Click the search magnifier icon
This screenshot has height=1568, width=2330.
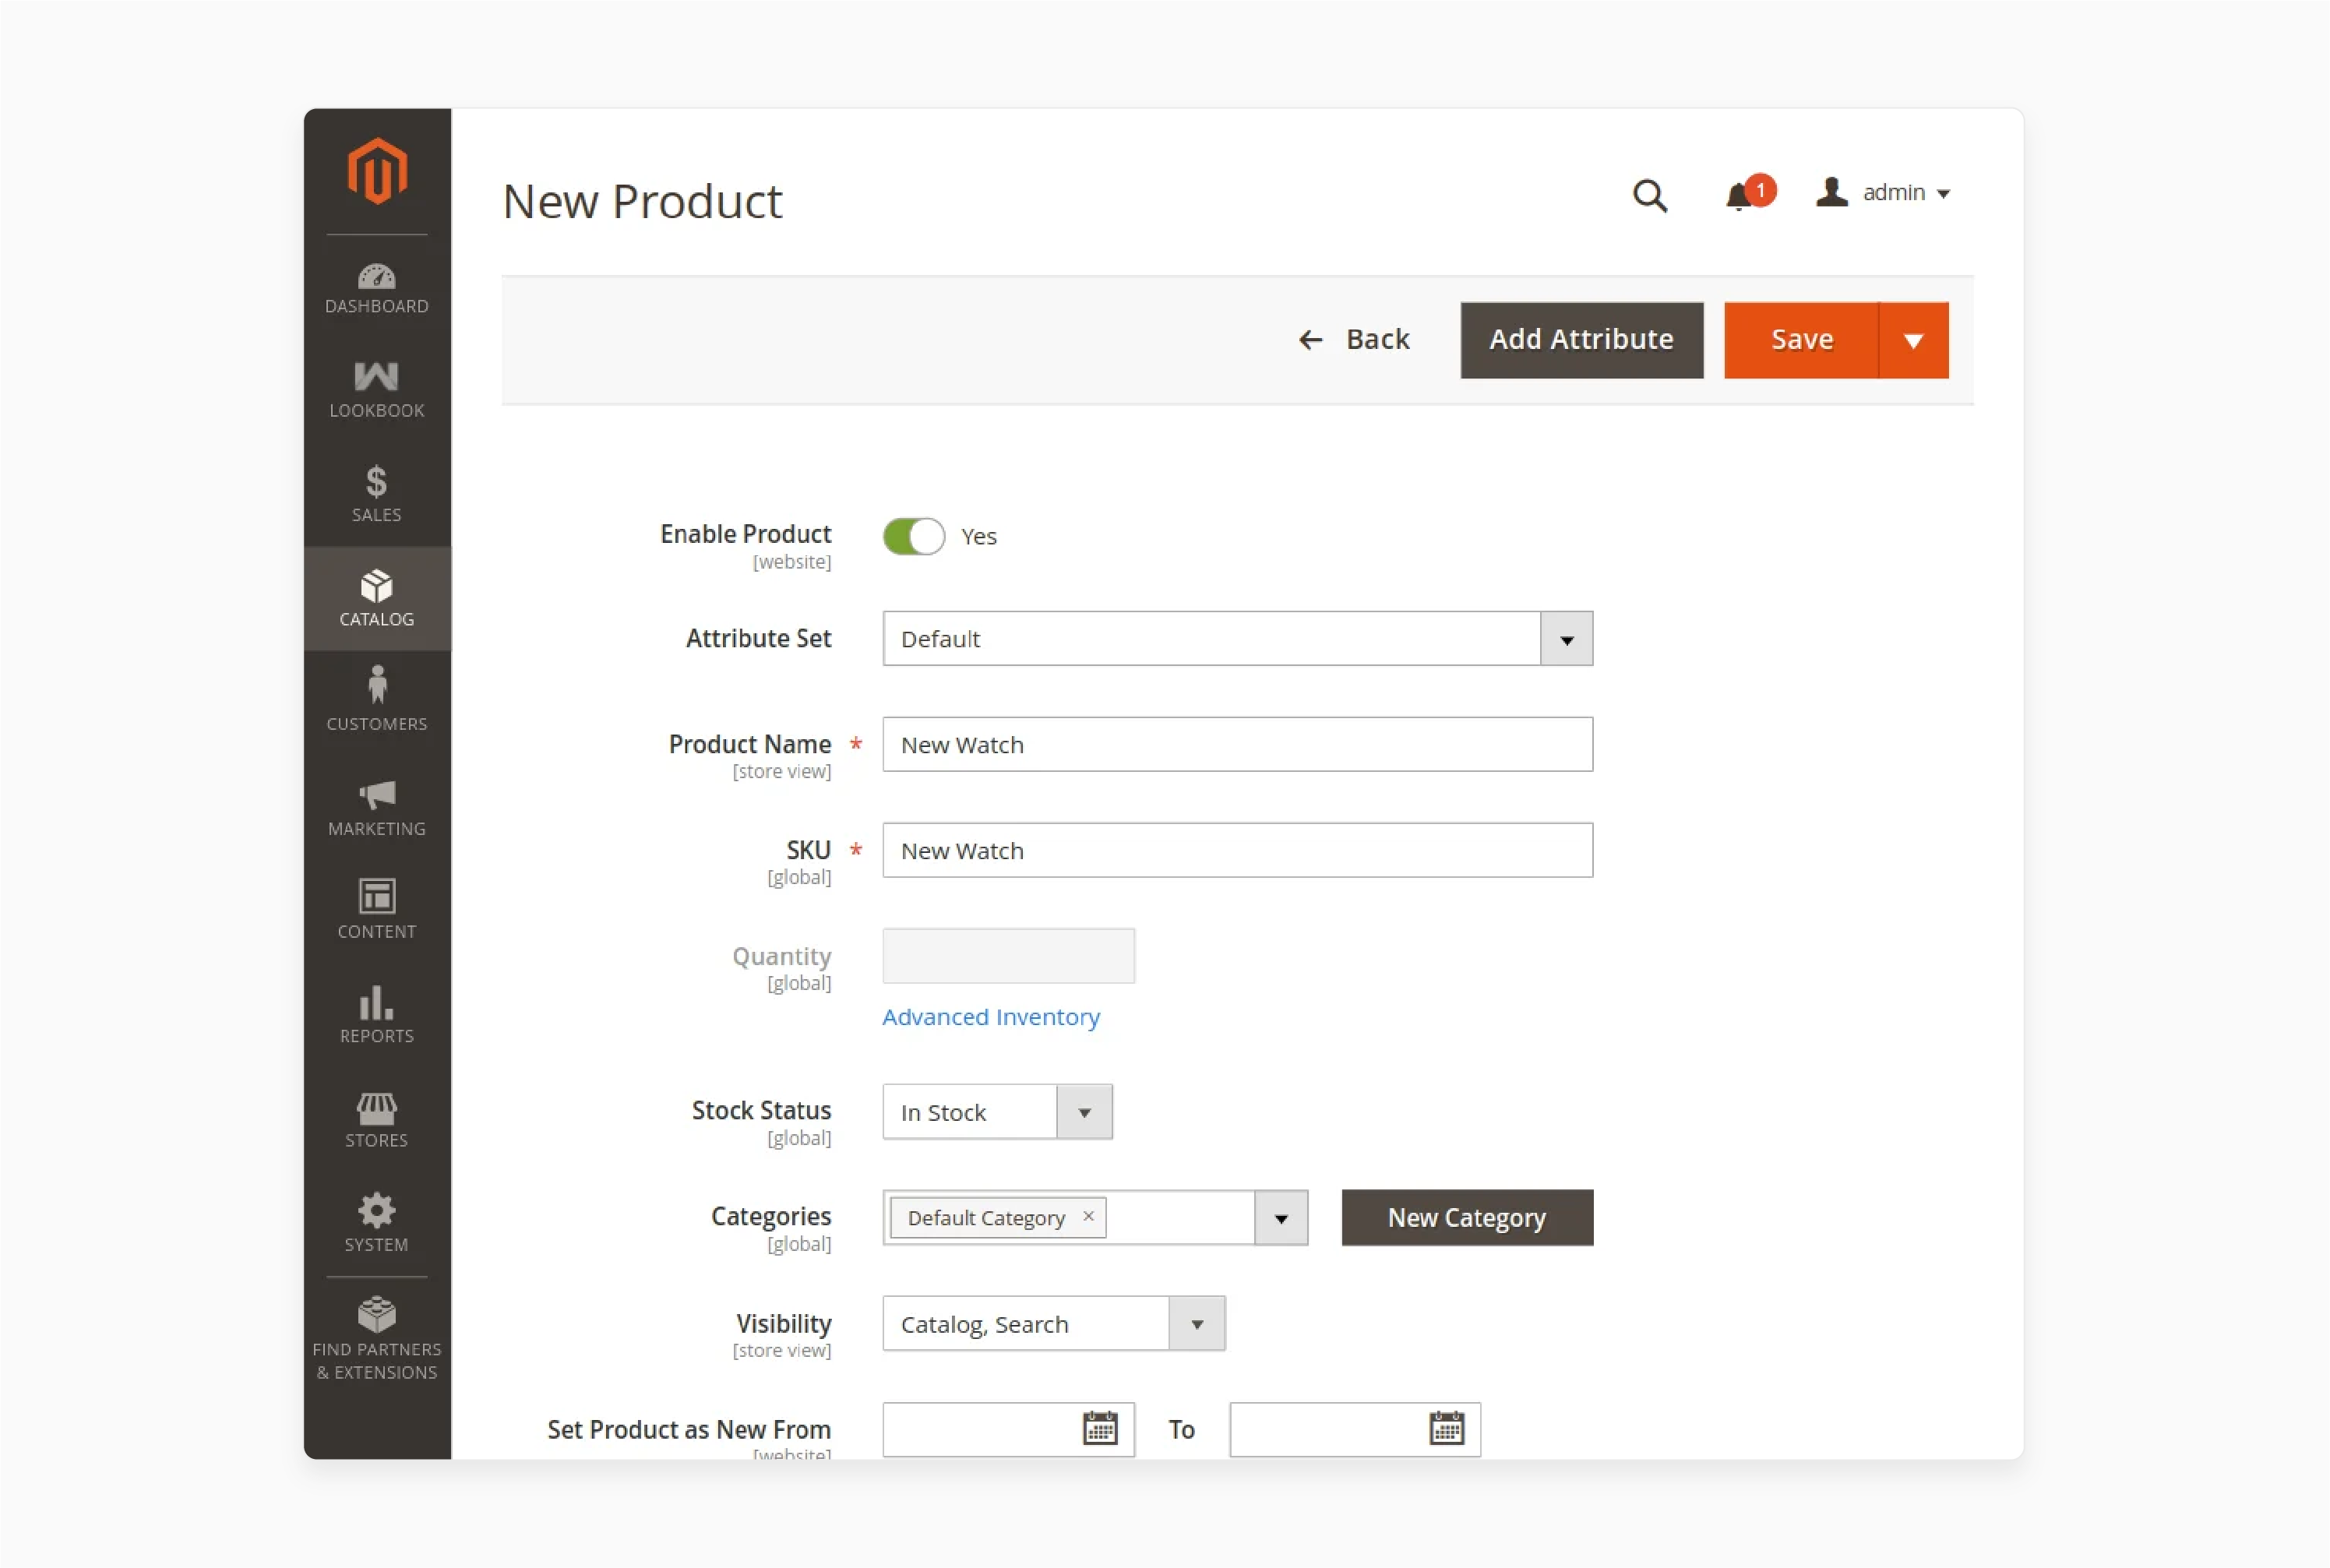1650,195
